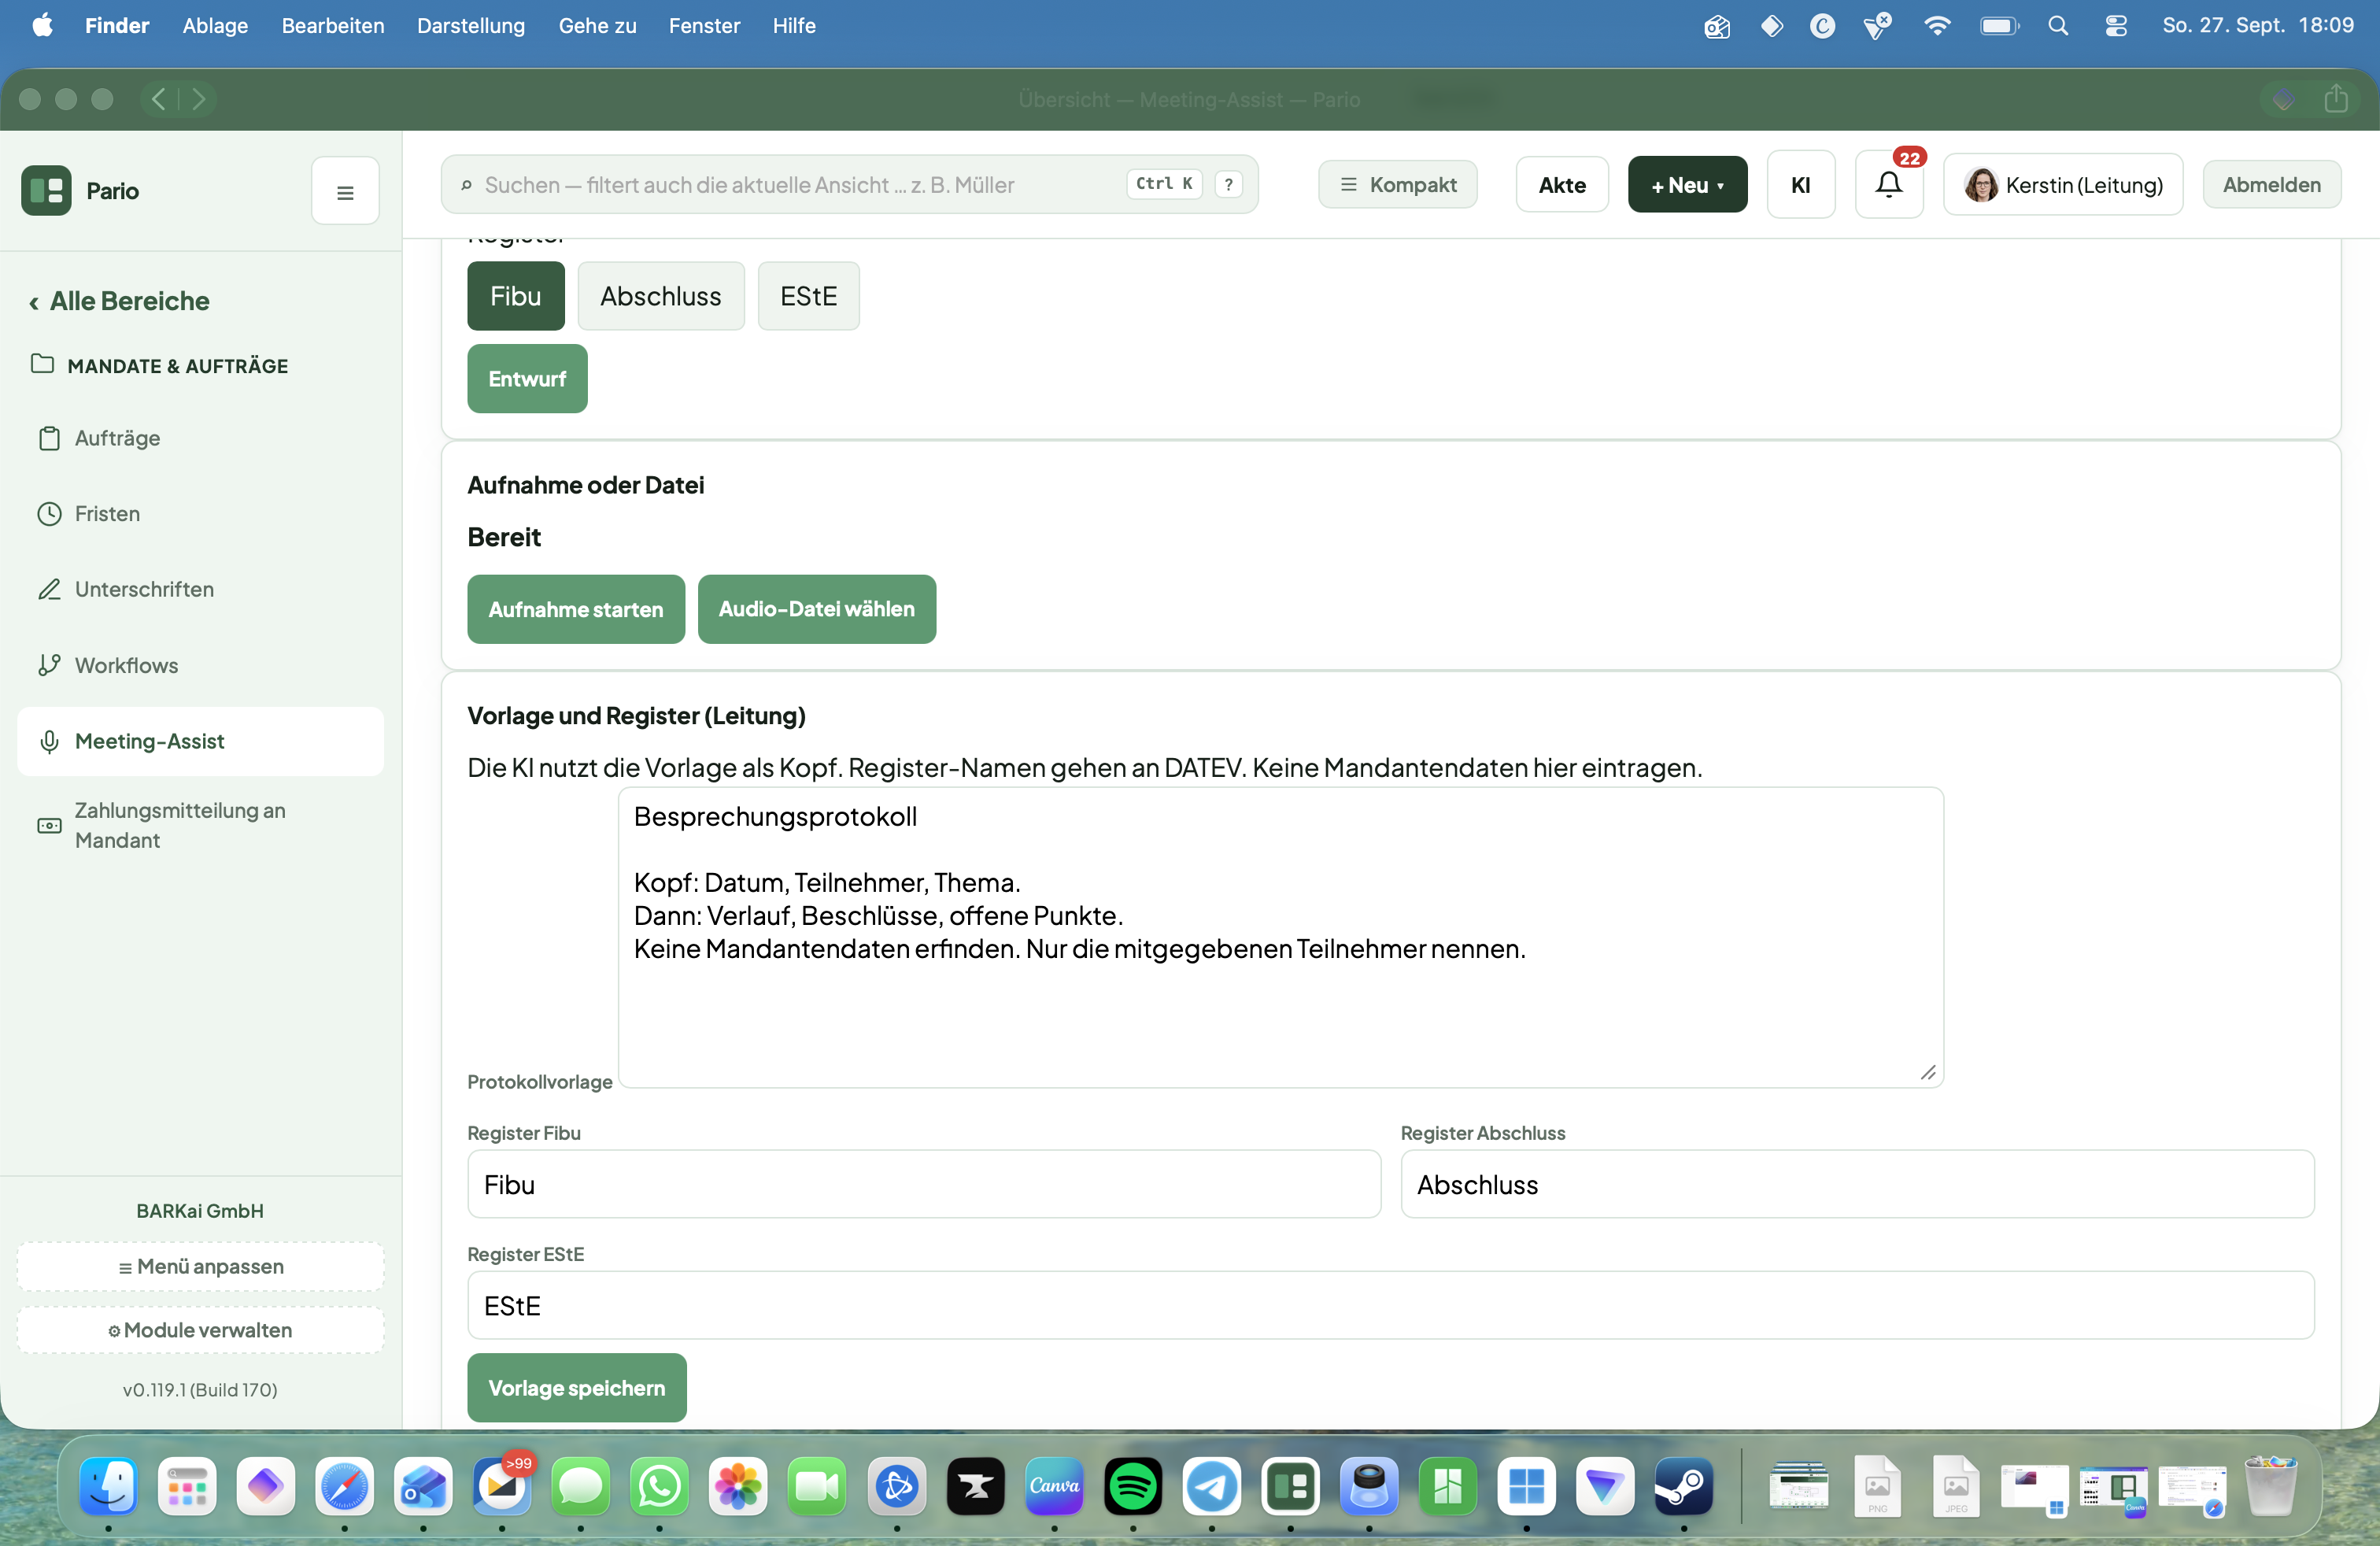This screenshot has height=1546, width=2380.
Task: Click the Pario logo icon
Action: click(x=46, y=190)
